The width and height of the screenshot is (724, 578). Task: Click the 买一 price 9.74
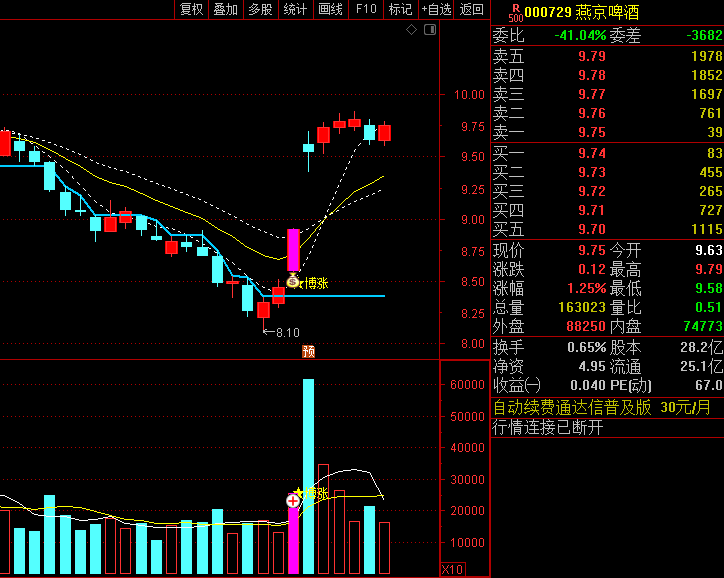click(x=592, y=153)
